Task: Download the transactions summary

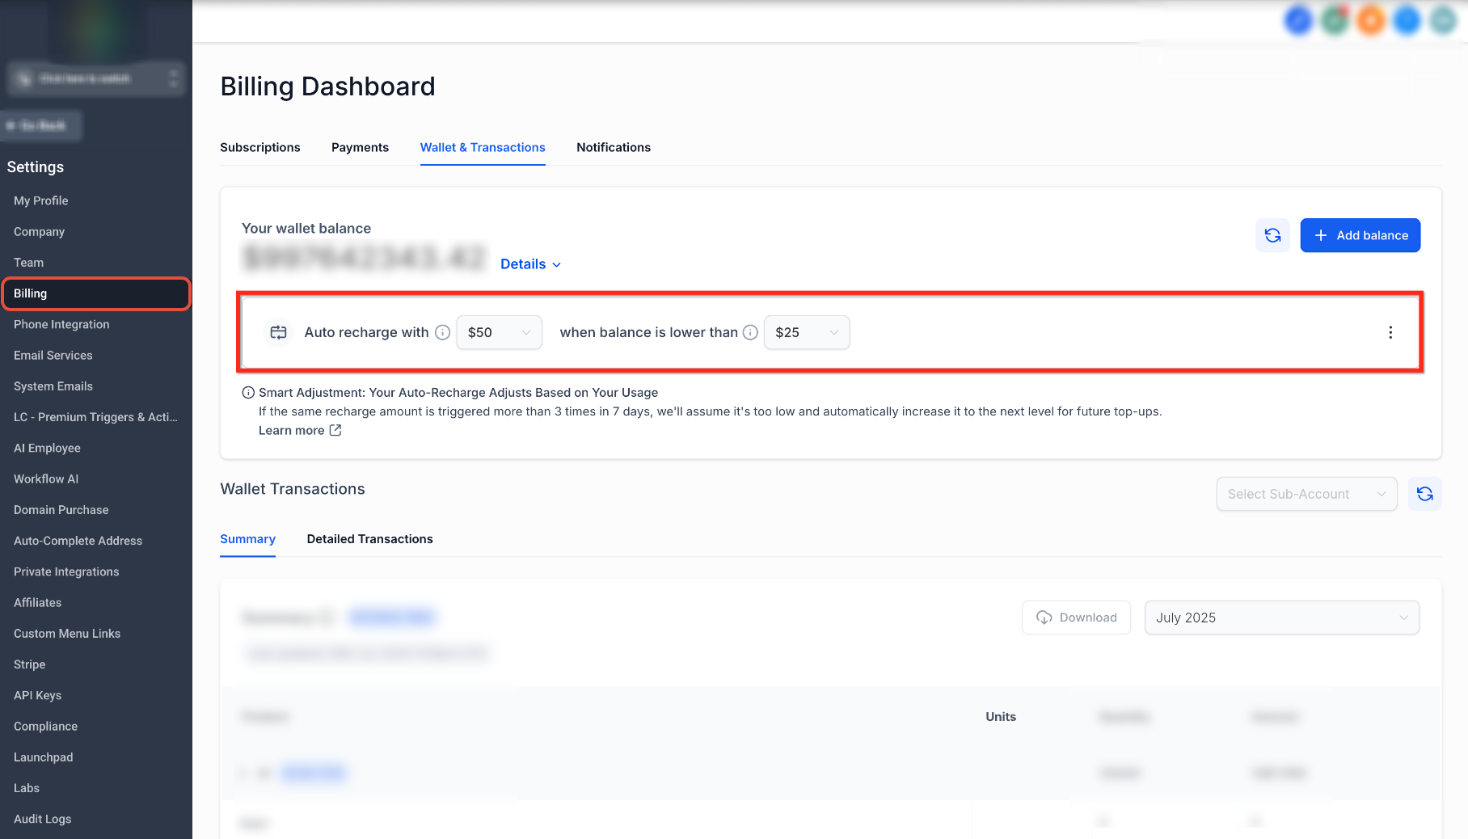Action: coord(1076,617)
